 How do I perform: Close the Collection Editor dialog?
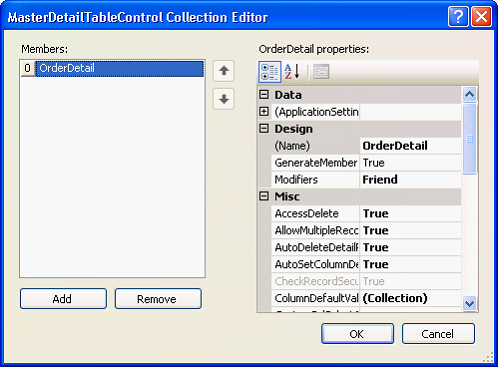click(481, 16)
